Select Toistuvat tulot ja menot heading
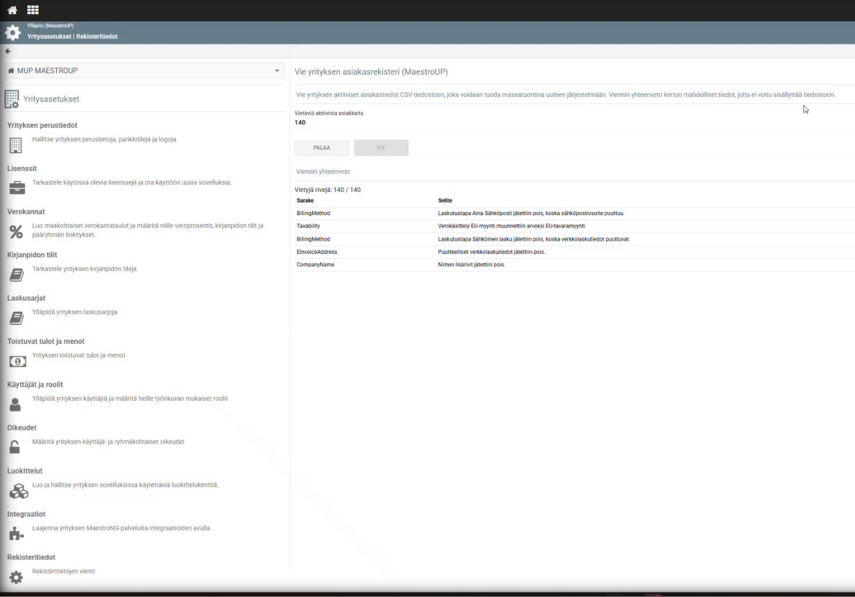The image size is (855, 597). tap(46, 341)
